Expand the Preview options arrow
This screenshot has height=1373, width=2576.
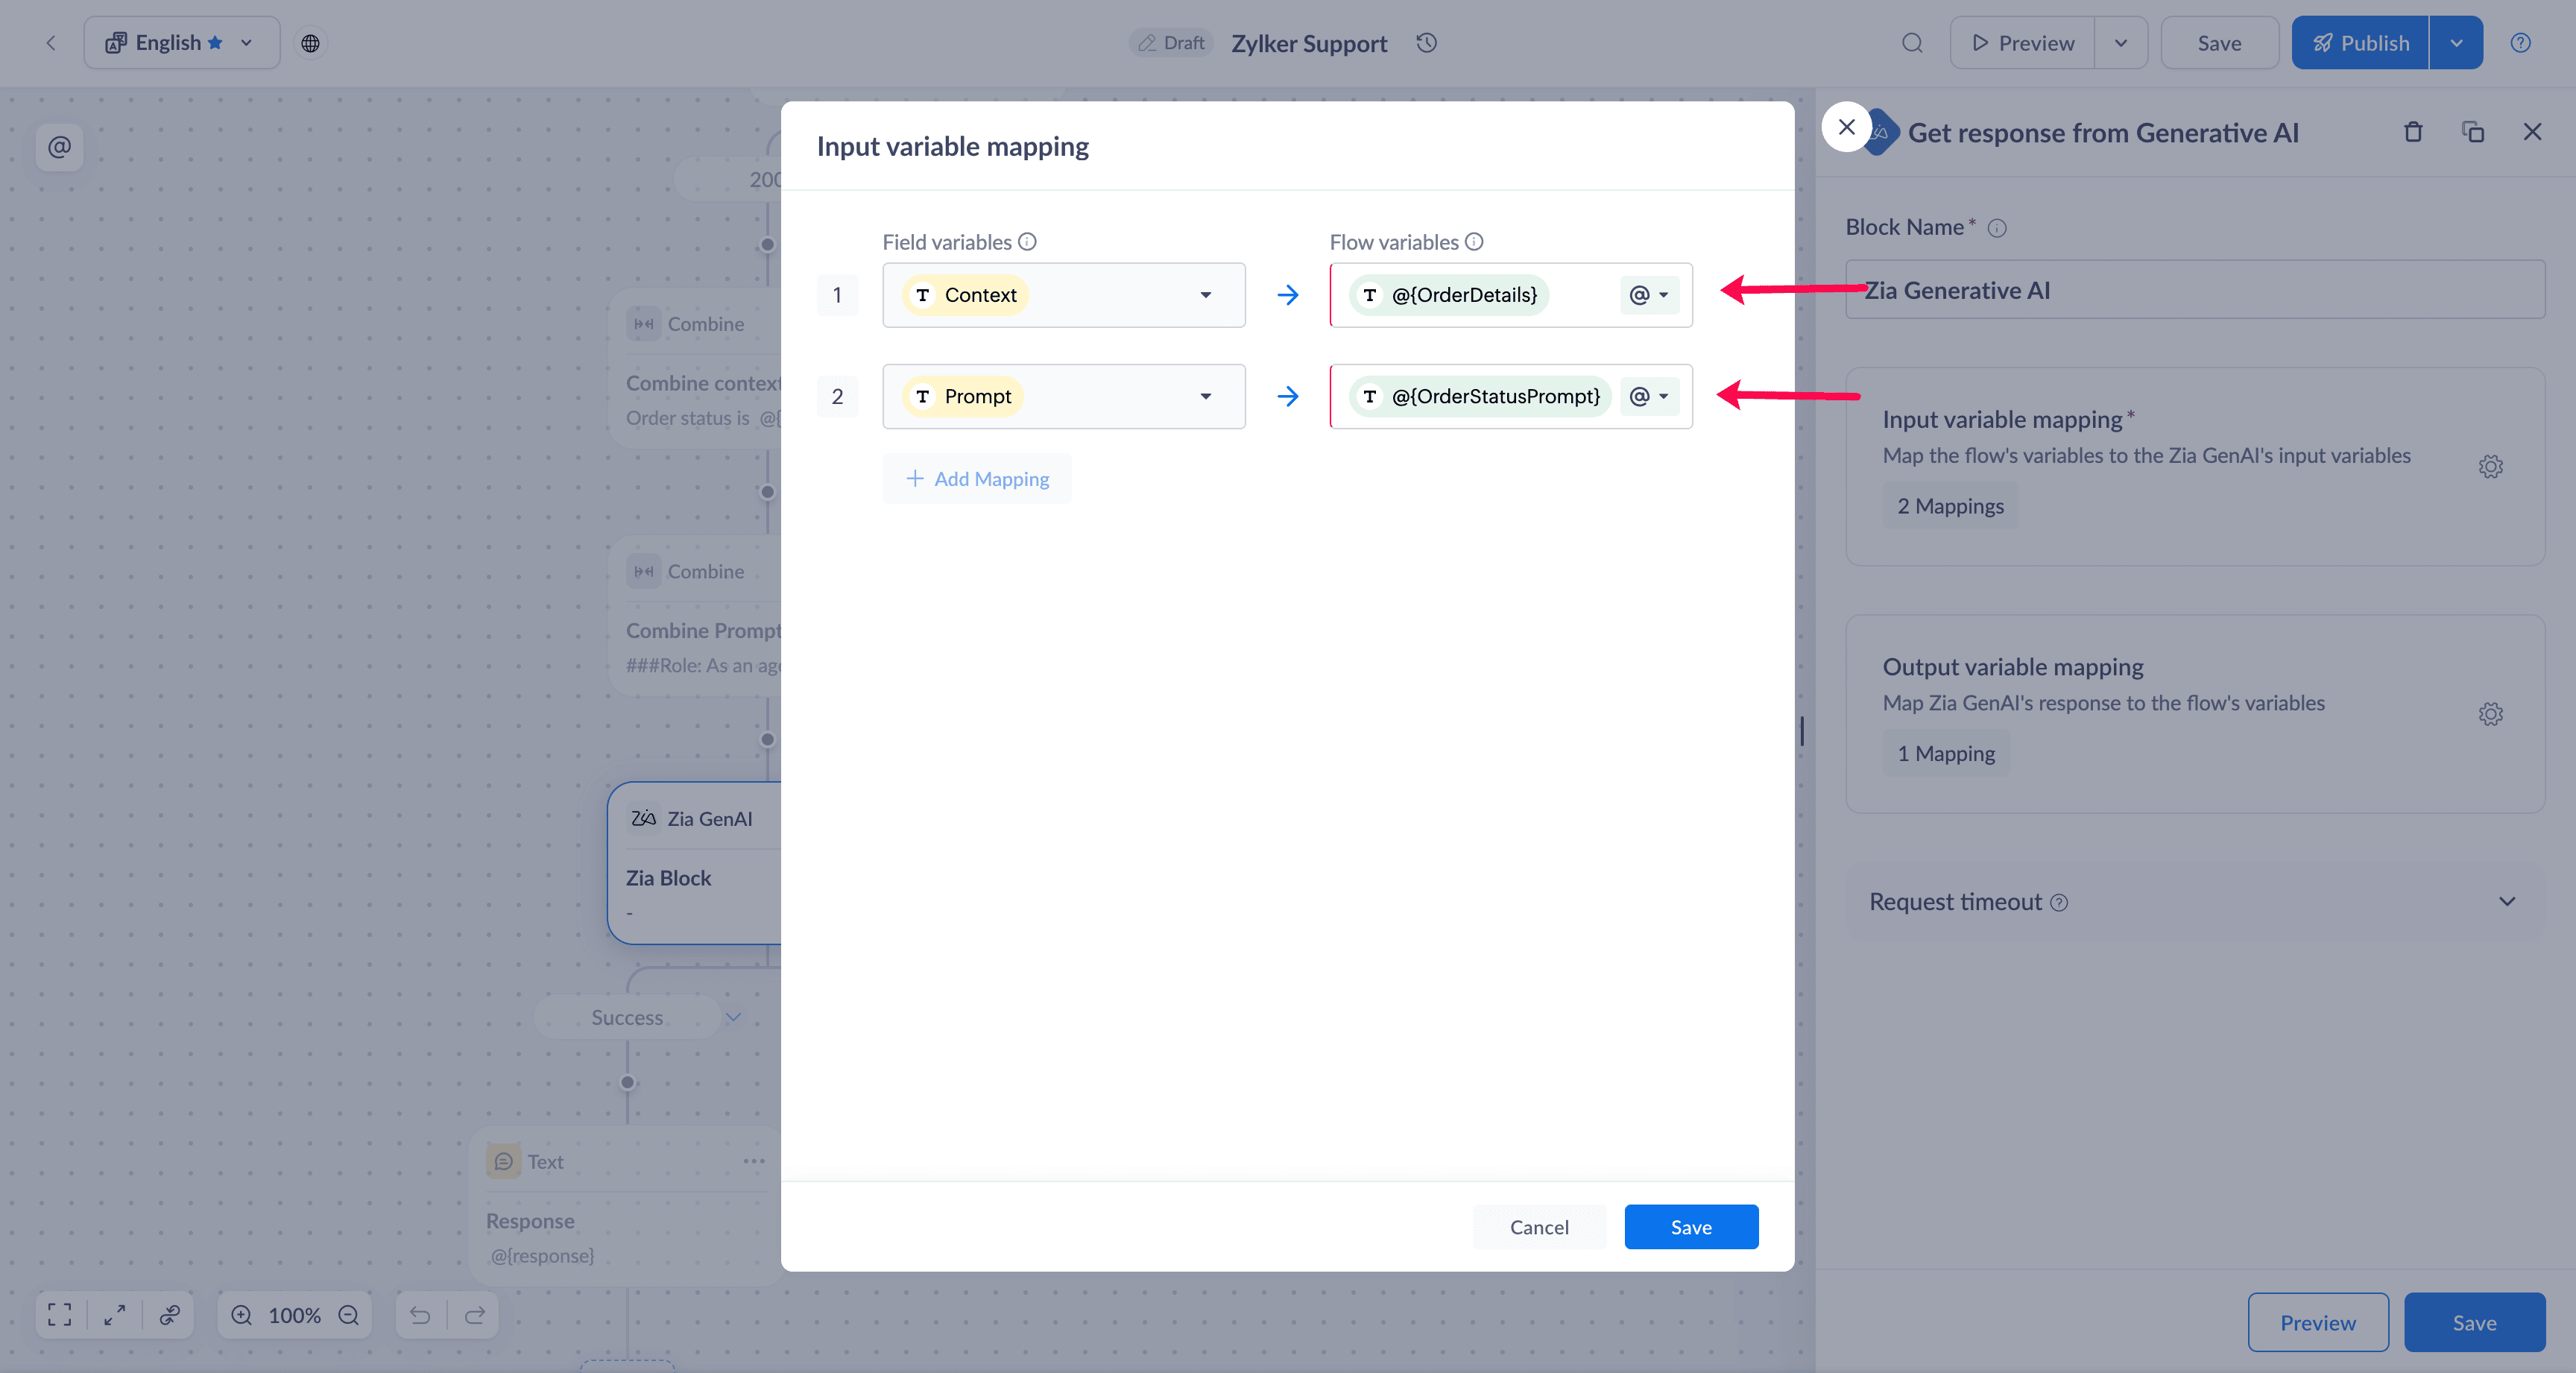tap(2120, 43)
